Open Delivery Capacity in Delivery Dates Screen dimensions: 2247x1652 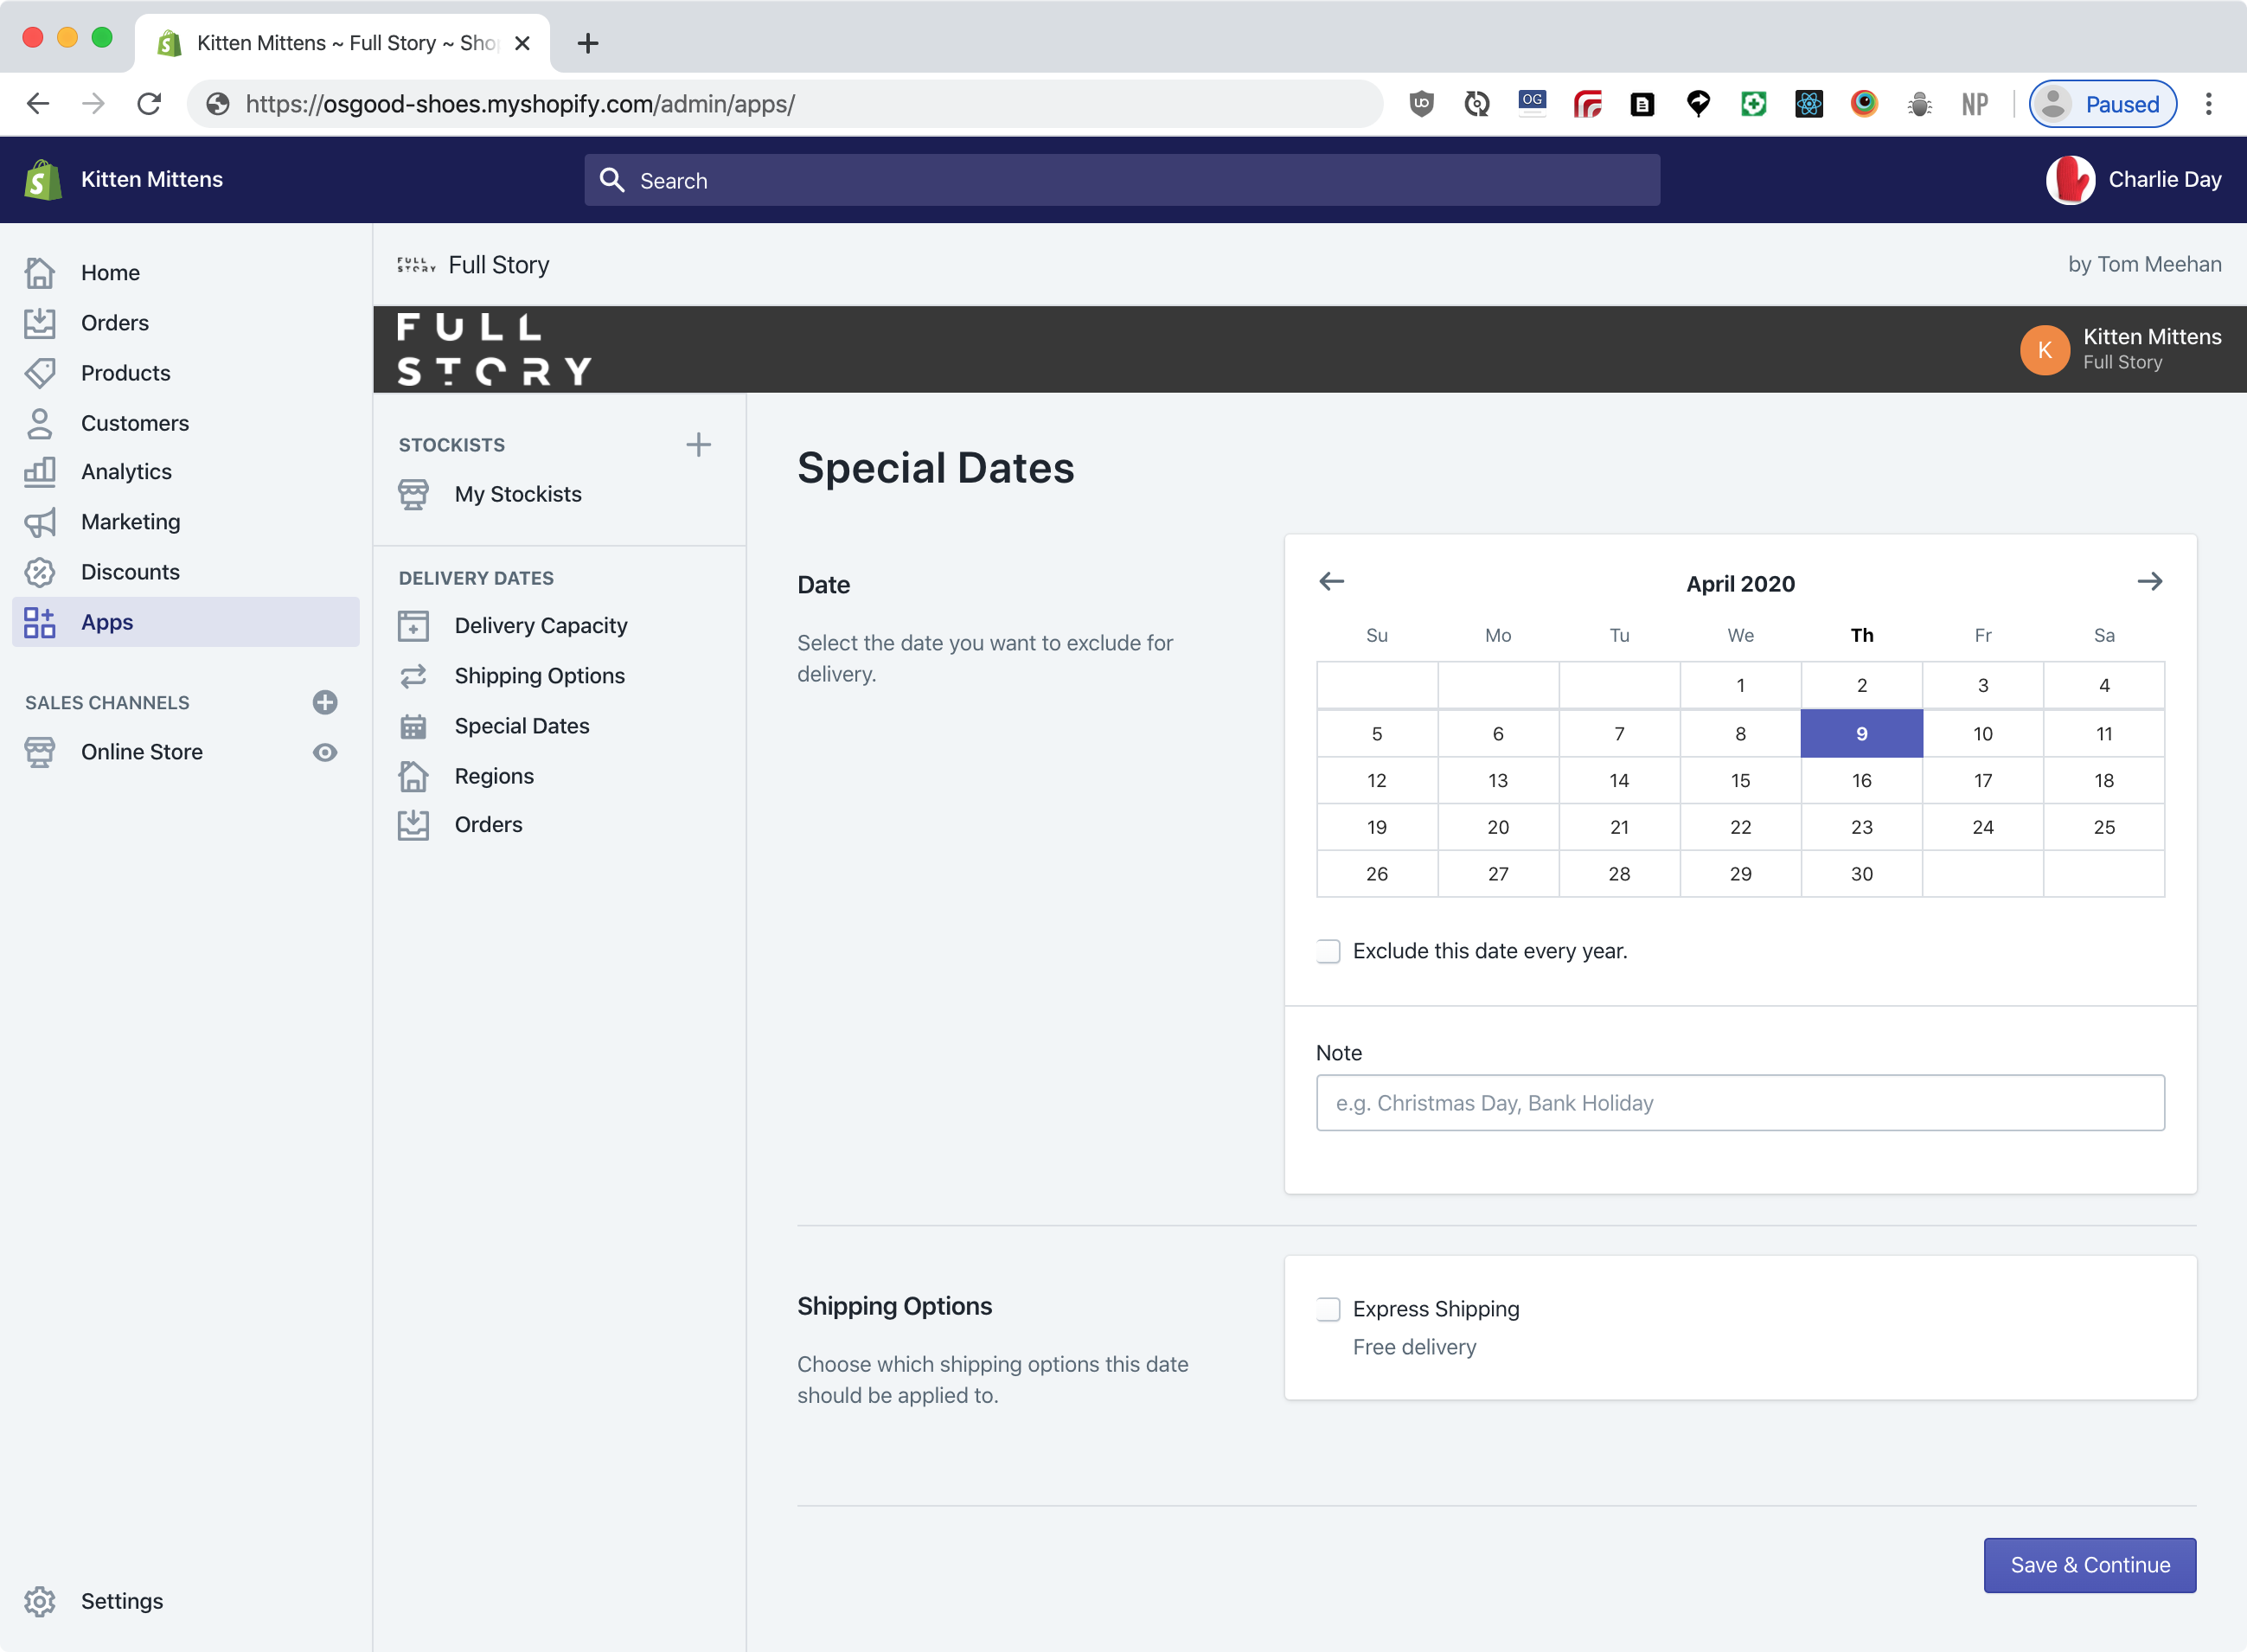coord(540,625)
